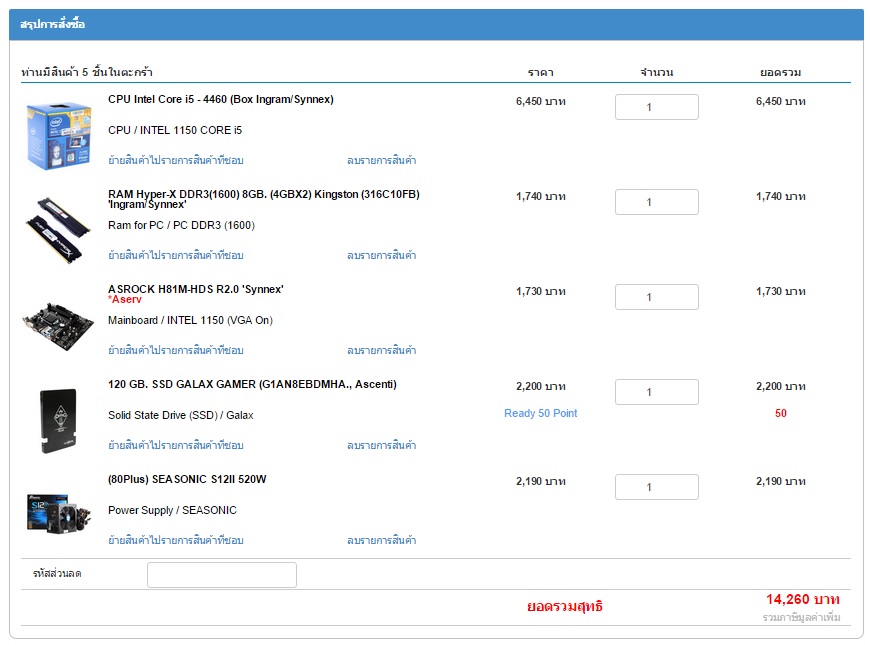Open the ASROCK H81M motherboard thumbnail

coord(58,326)
